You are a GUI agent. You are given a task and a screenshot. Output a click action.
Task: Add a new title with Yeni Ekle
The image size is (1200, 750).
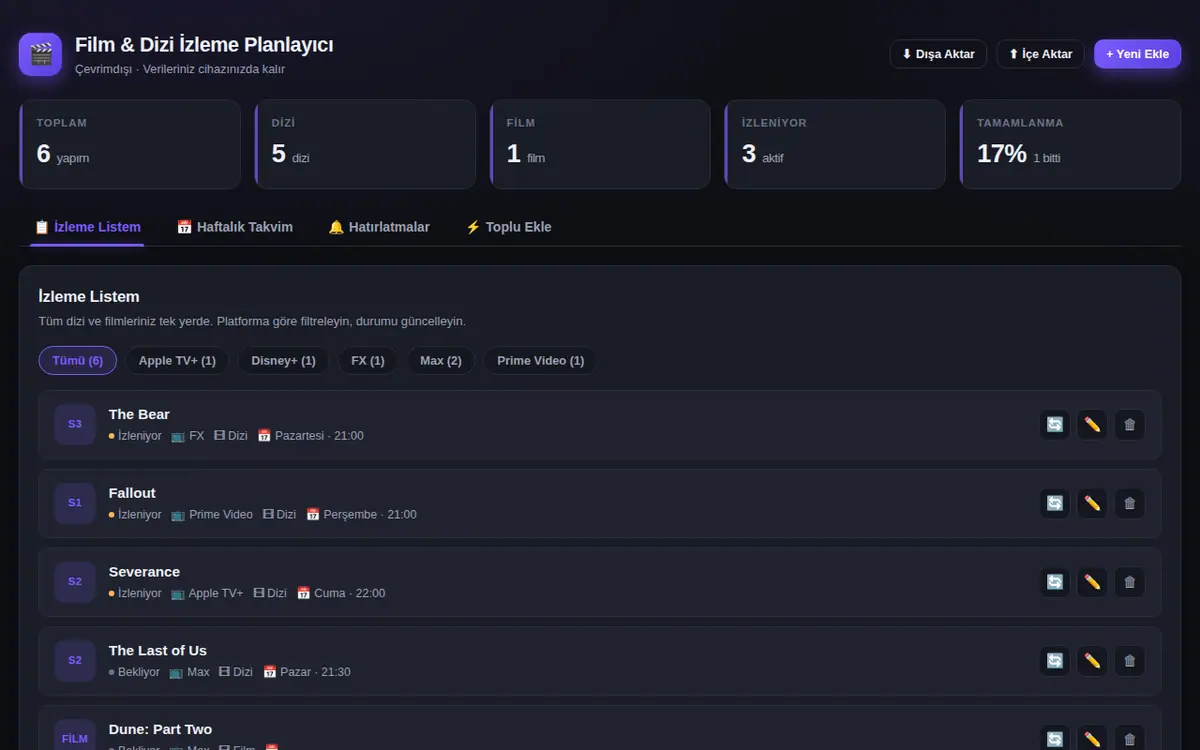point(1137,54)
